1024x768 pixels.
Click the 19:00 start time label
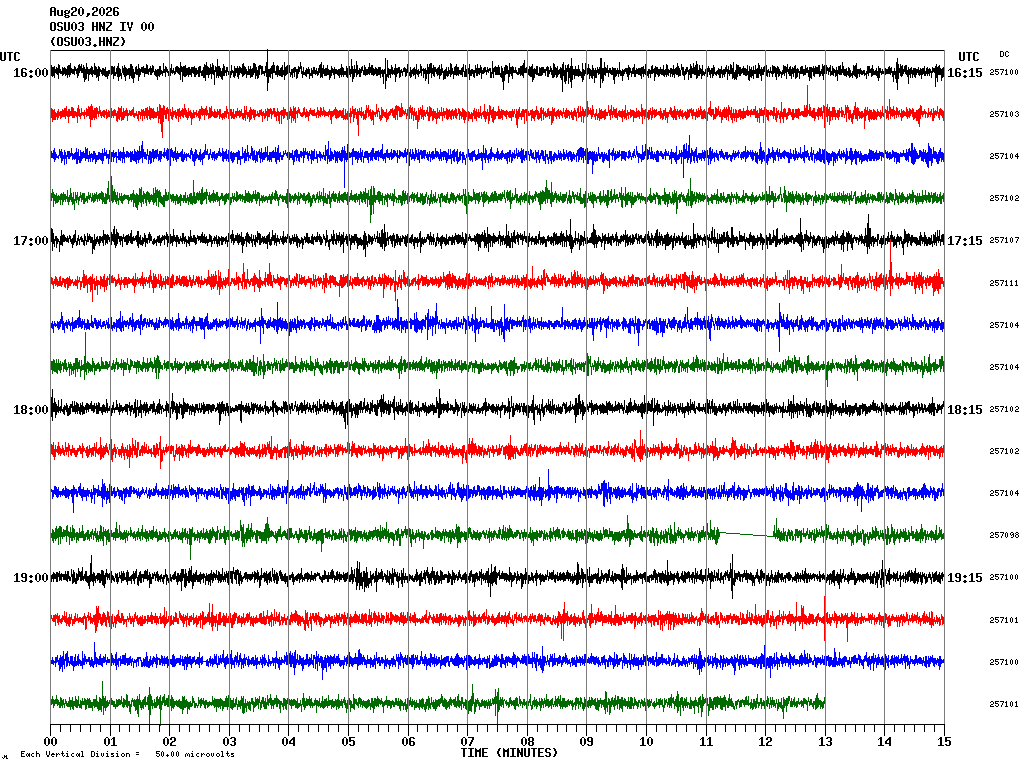point(31,578)
